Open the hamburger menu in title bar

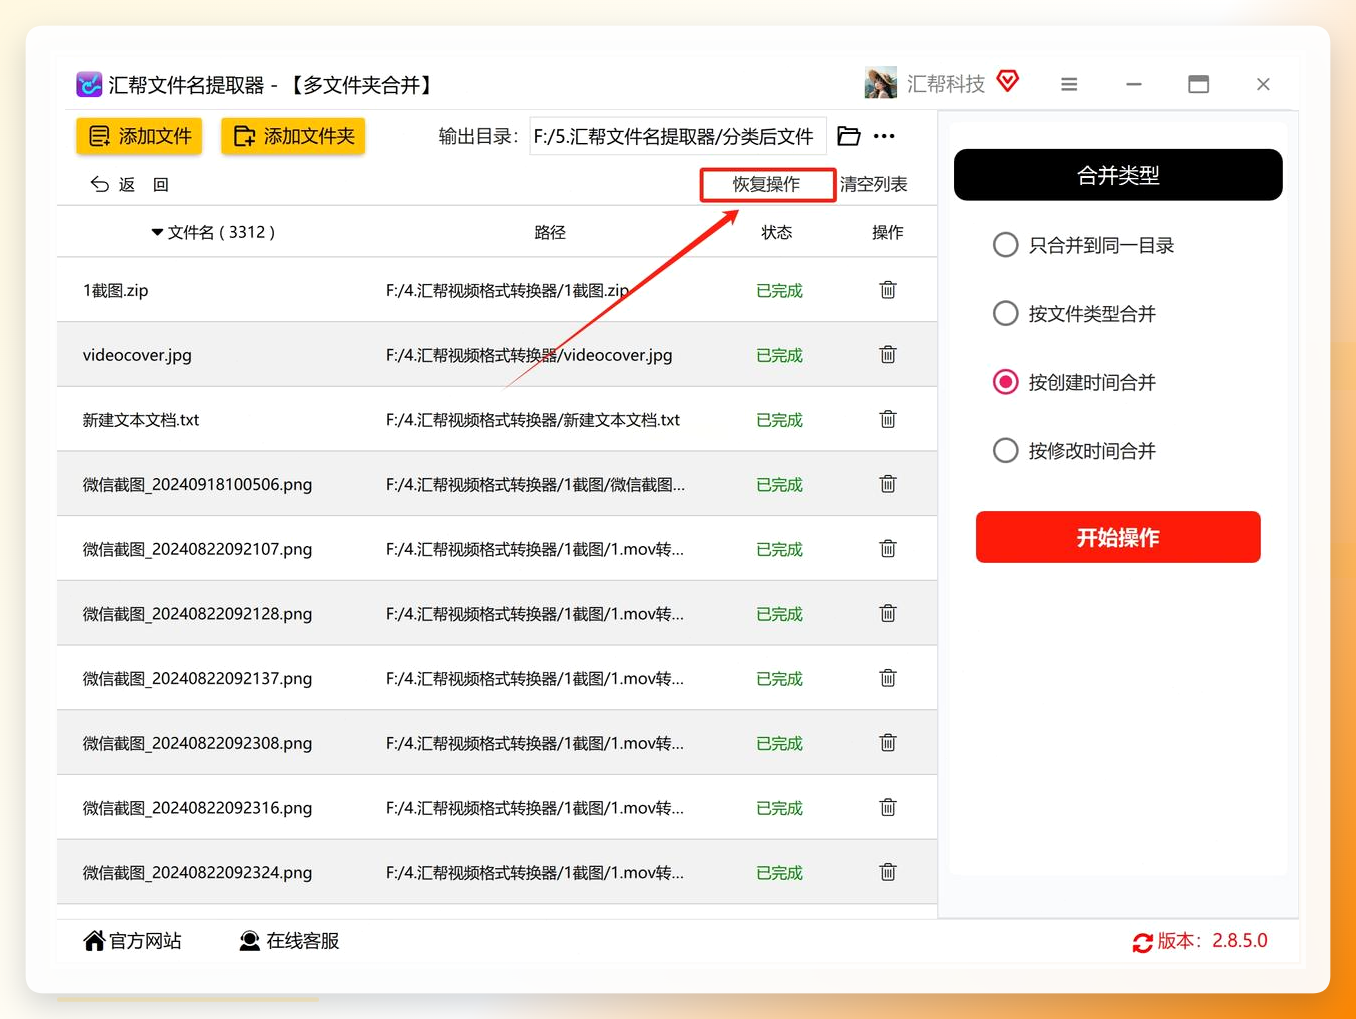point(1069,84)
